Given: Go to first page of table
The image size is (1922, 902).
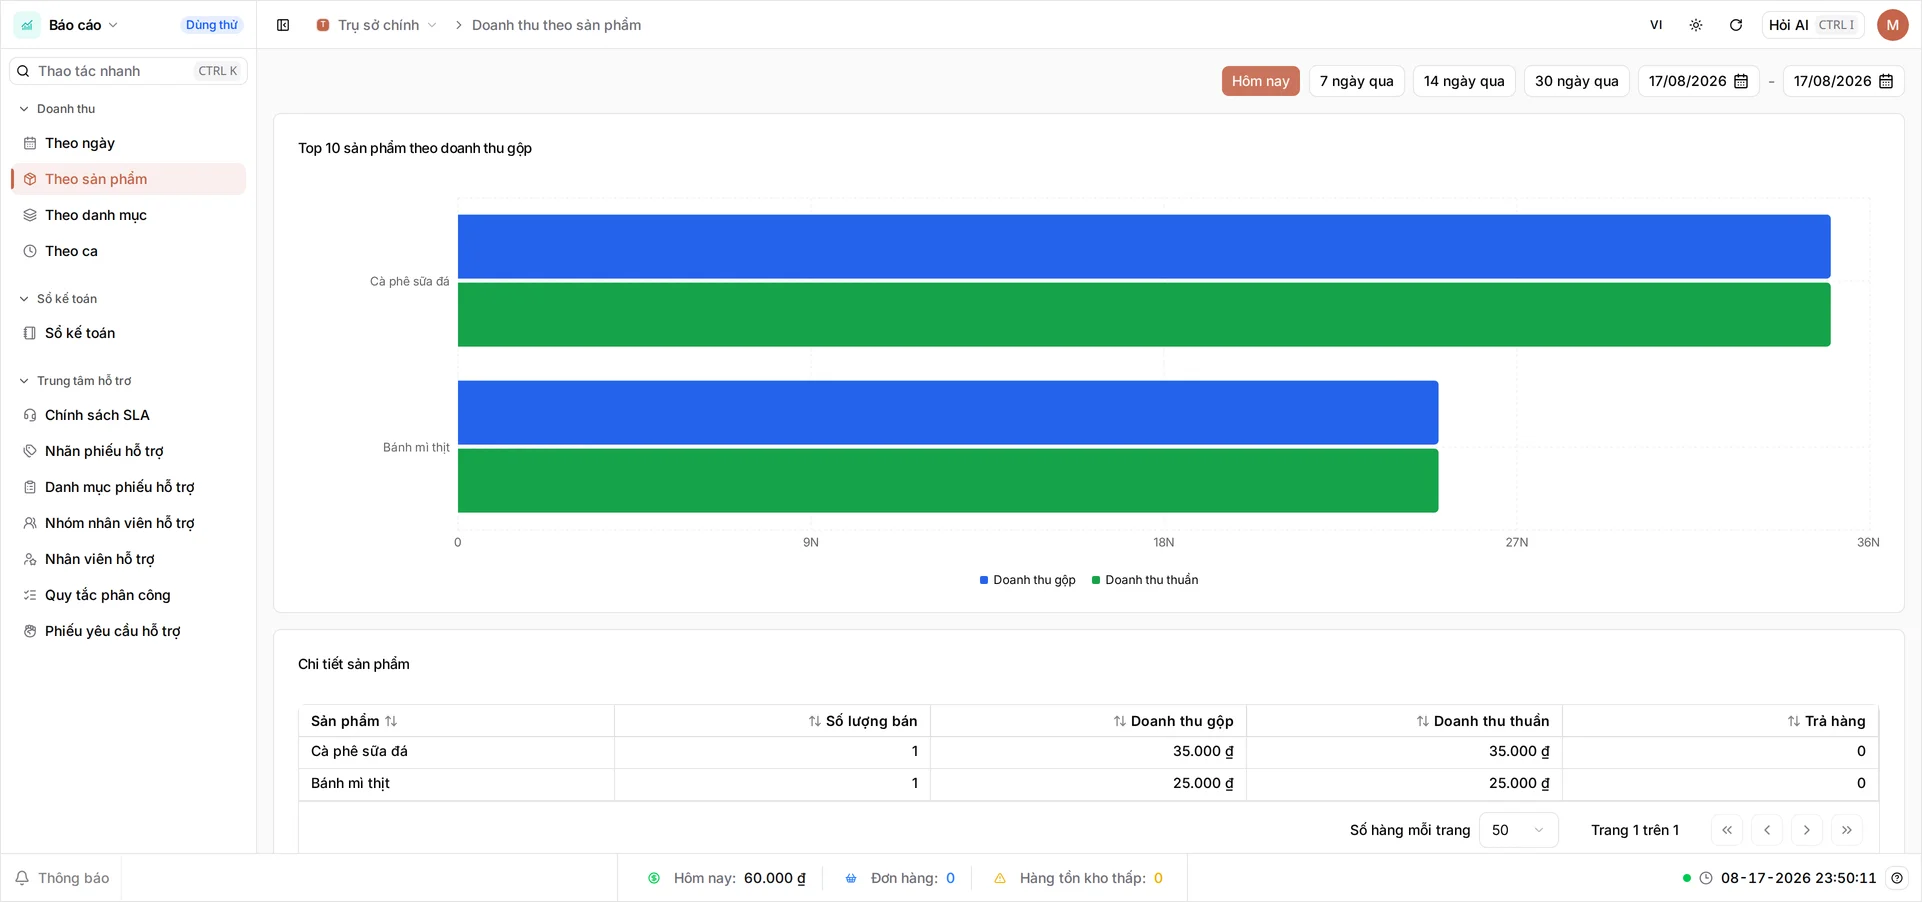Looking at the screenshot, I should point(1727,830).
